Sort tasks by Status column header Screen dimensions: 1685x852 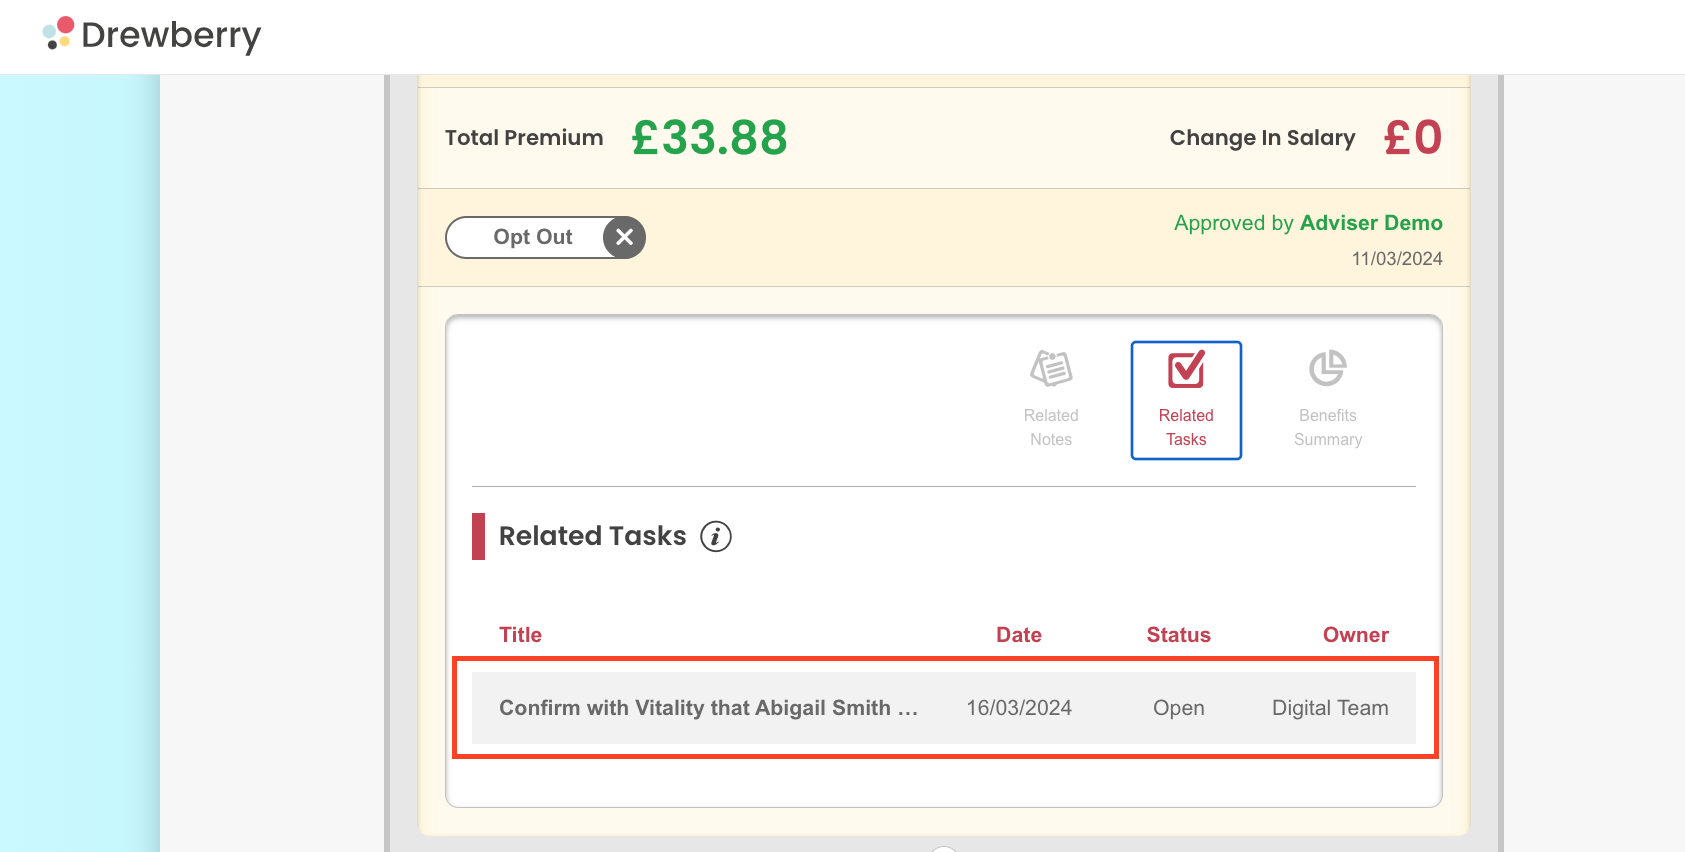coord(1178,635)
